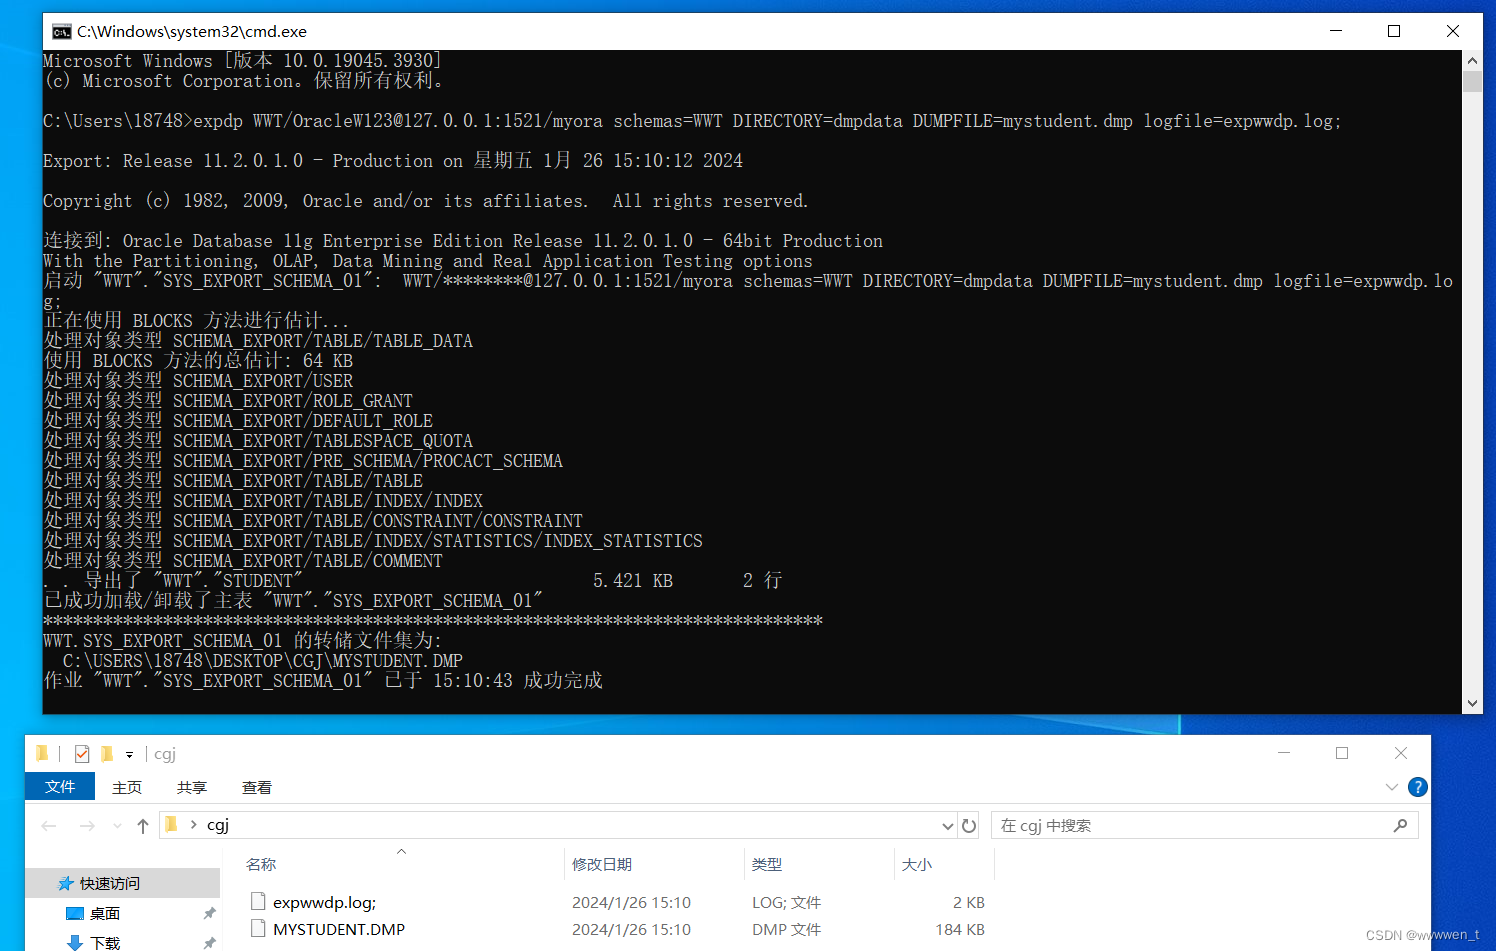Click the LOG; 文件 type cell
1496x951 pixels.
(x=786, y=902)
